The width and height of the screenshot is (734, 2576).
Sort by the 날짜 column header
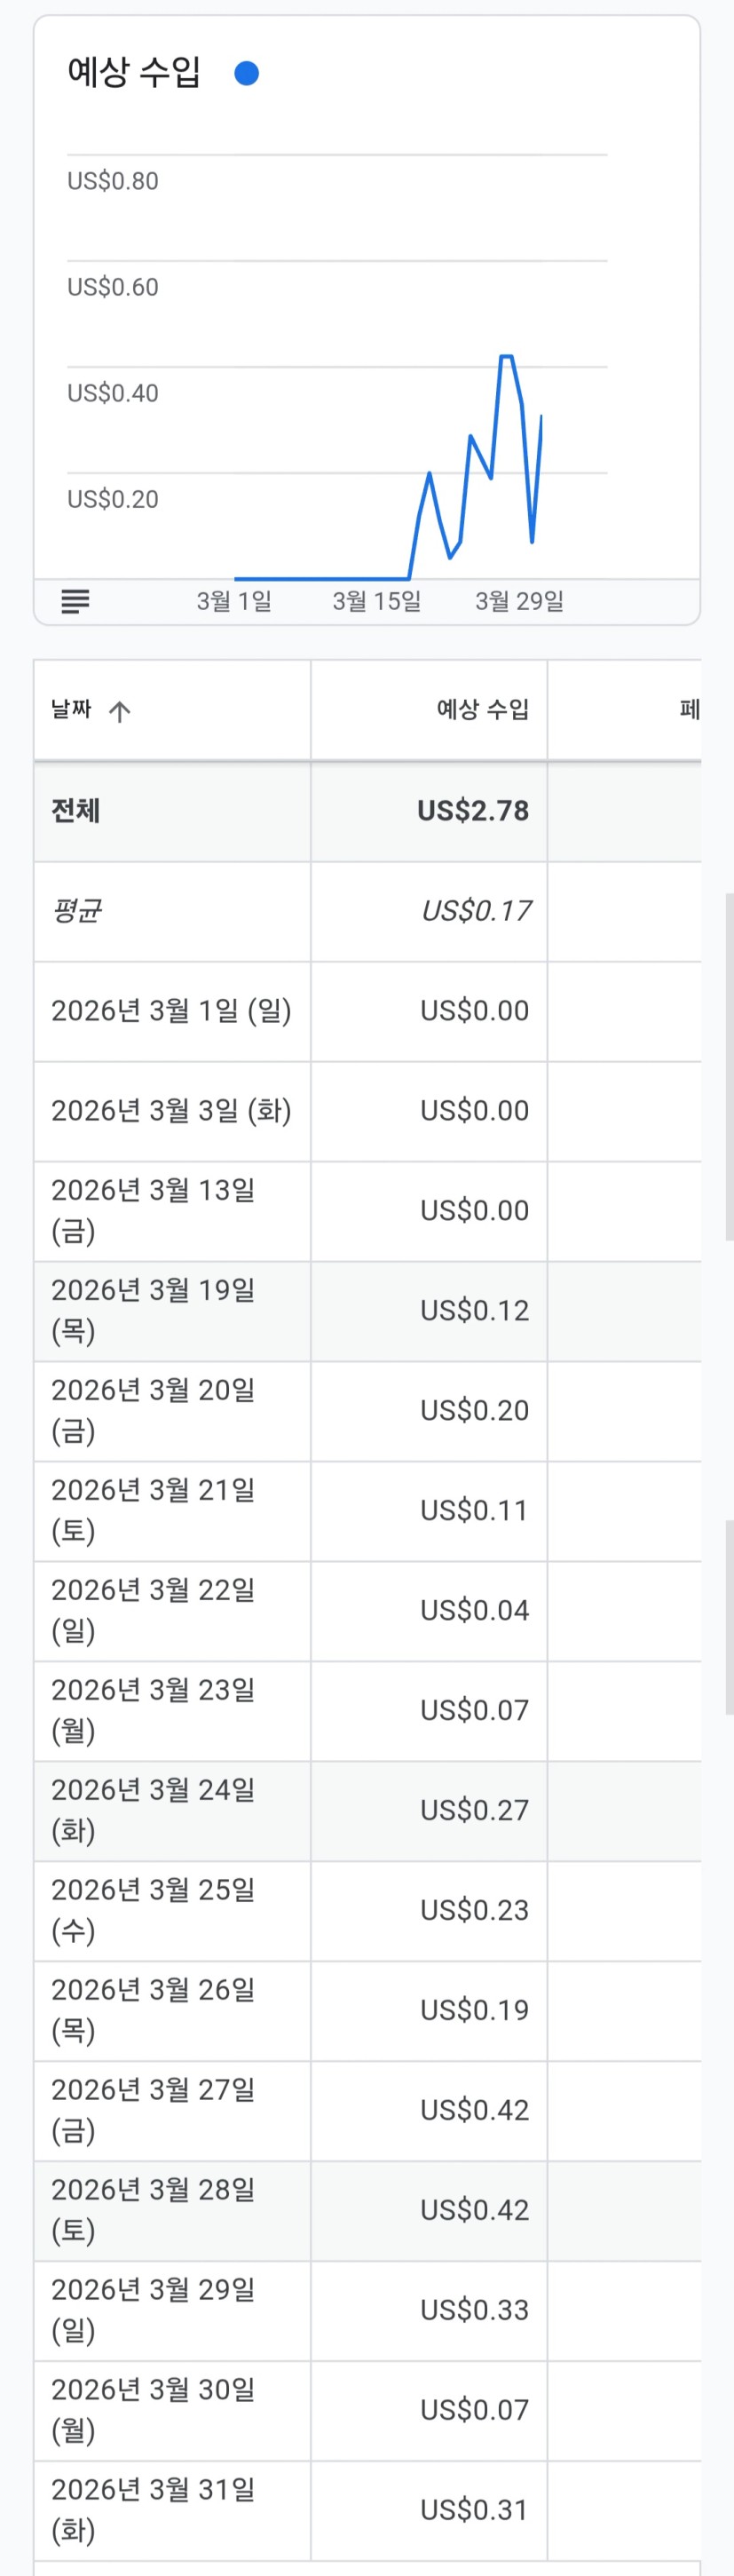72,709
